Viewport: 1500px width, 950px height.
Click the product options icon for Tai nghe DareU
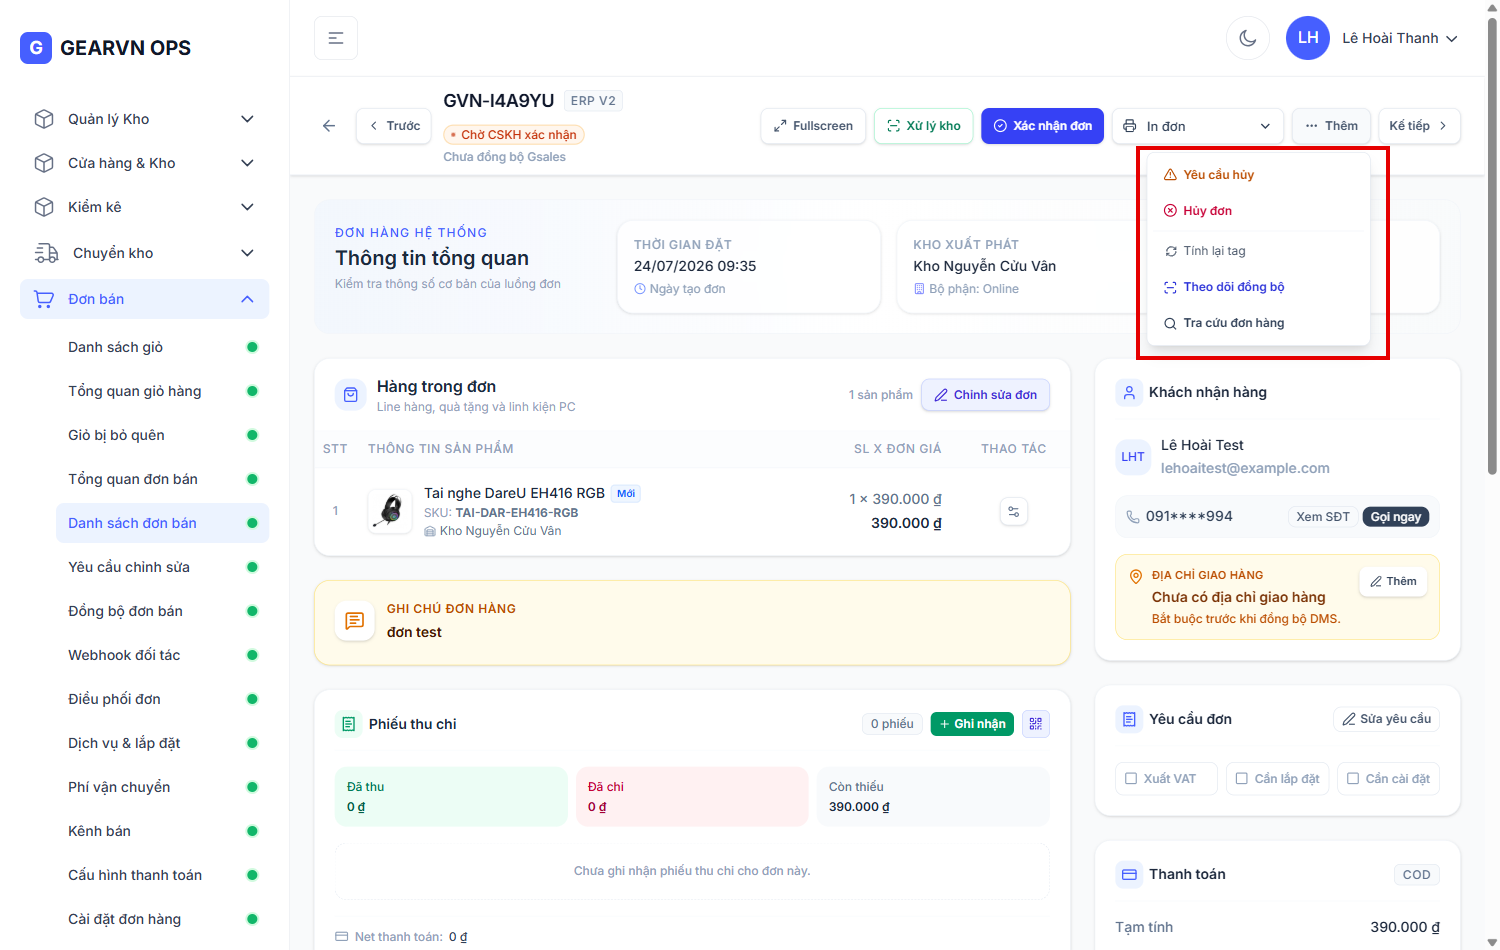point(1014,511)
